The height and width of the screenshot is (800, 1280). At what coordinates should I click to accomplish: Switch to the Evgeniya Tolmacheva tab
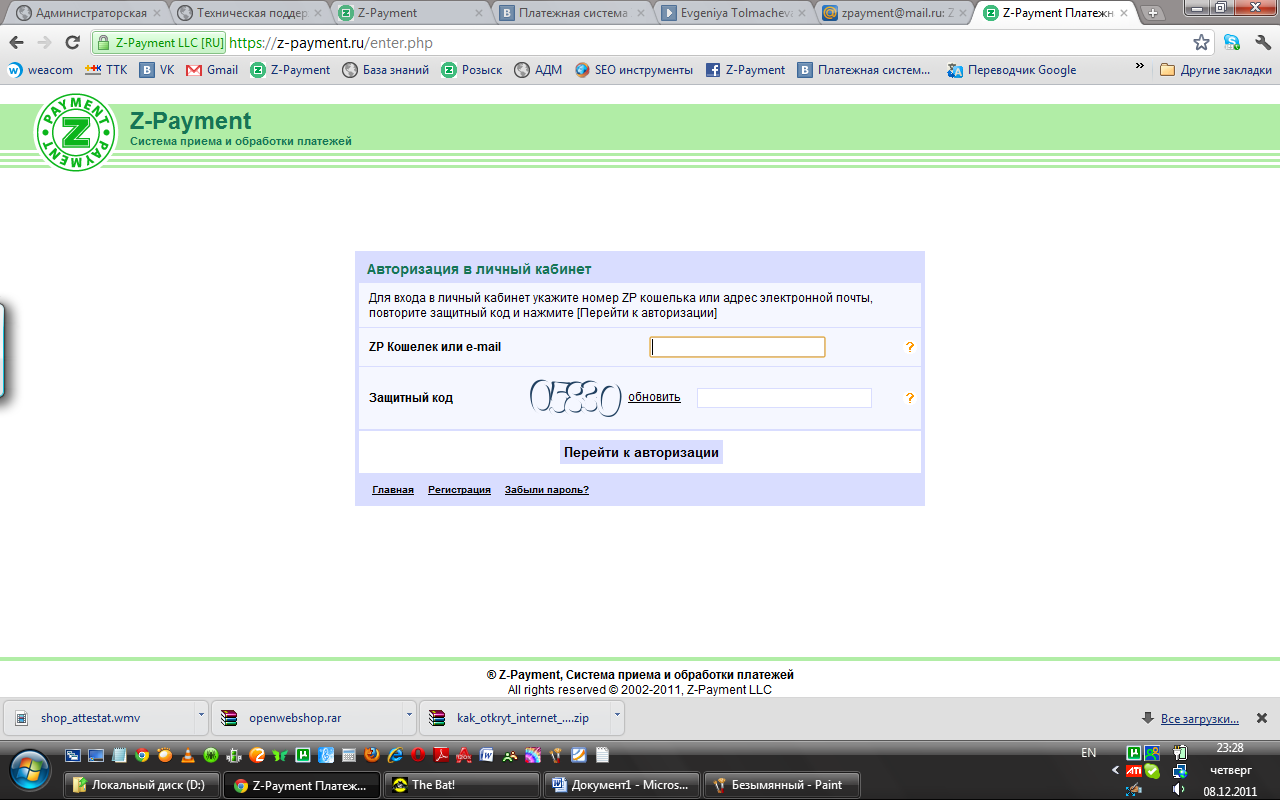735,13
